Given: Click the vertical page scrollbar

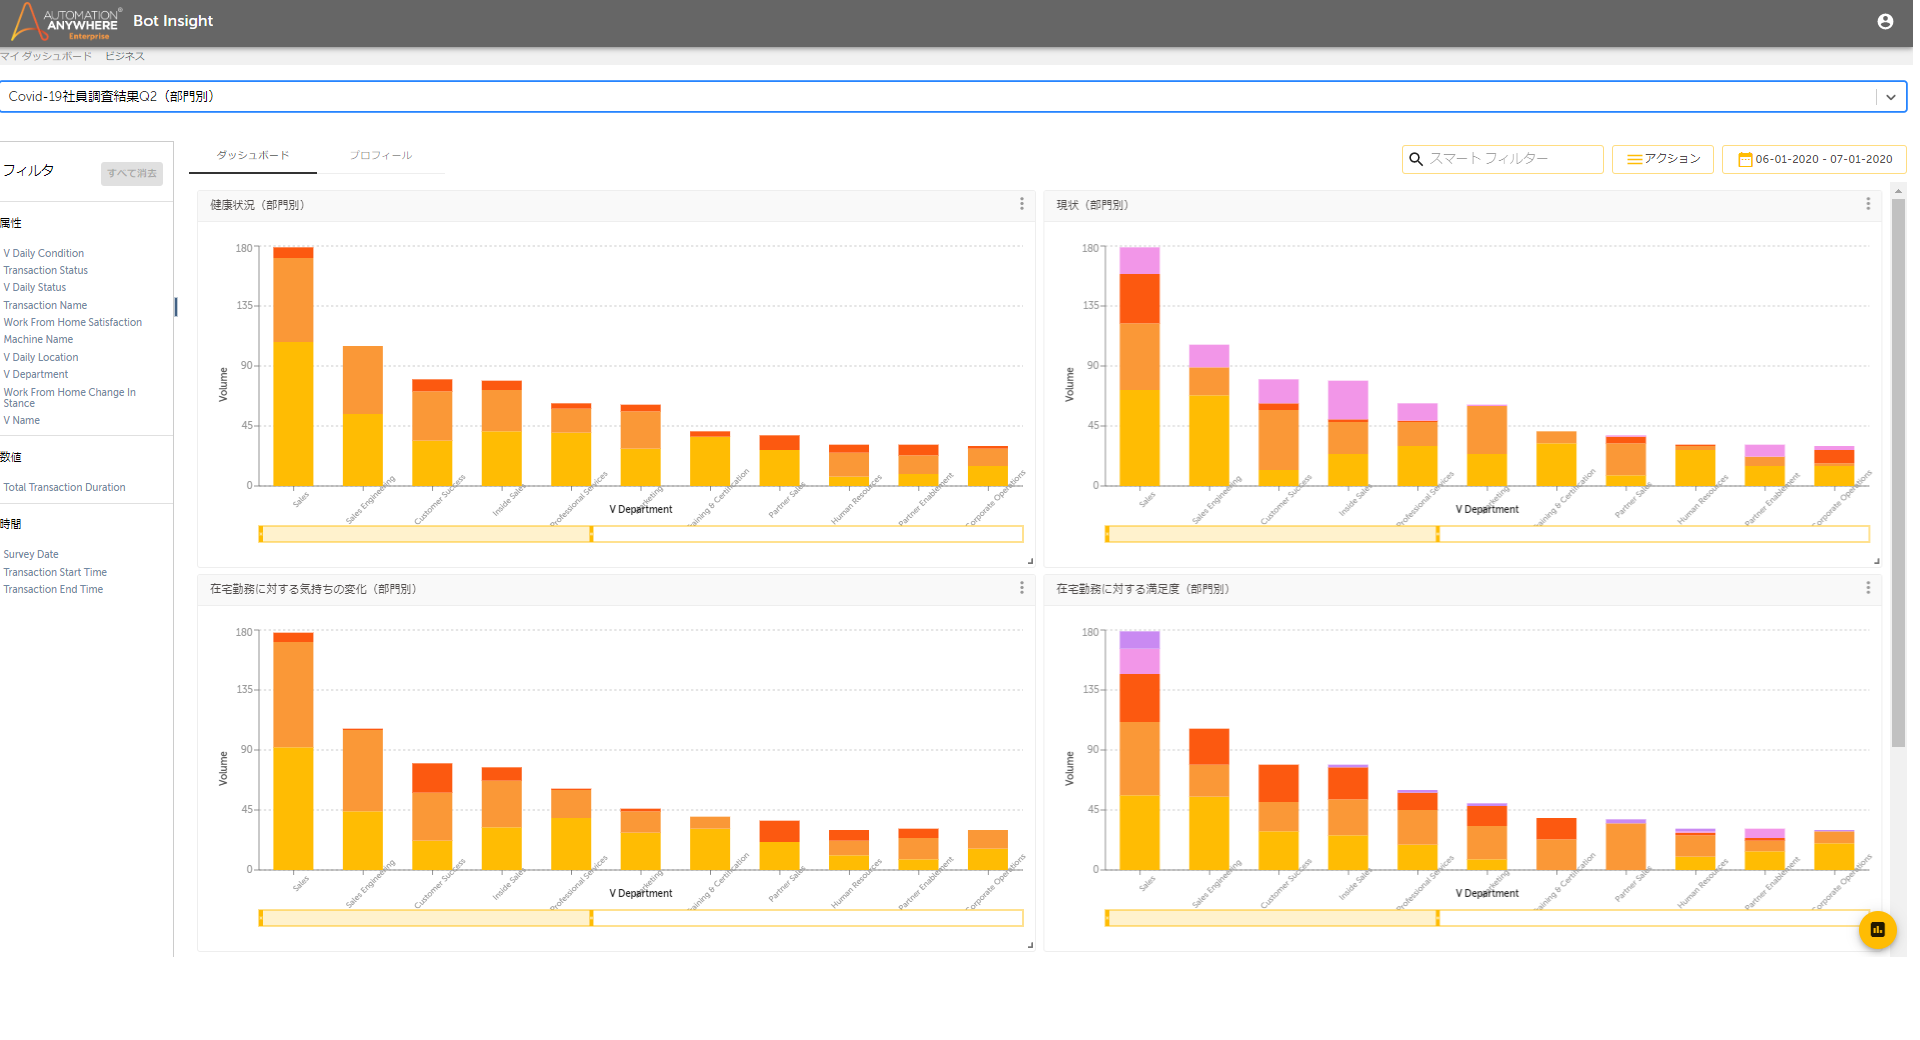Looking at the screenshot, I should point(1897,470).
